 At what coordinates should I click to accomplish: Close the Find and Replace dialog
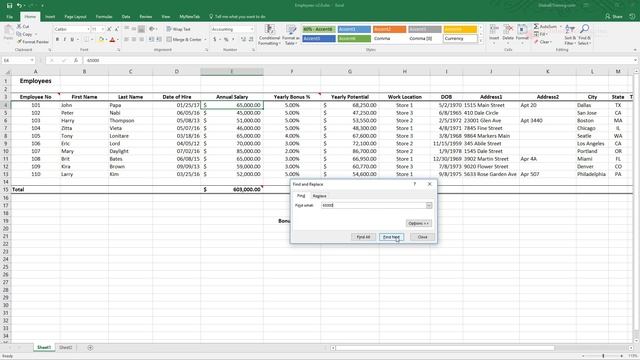tap(422, 237)
